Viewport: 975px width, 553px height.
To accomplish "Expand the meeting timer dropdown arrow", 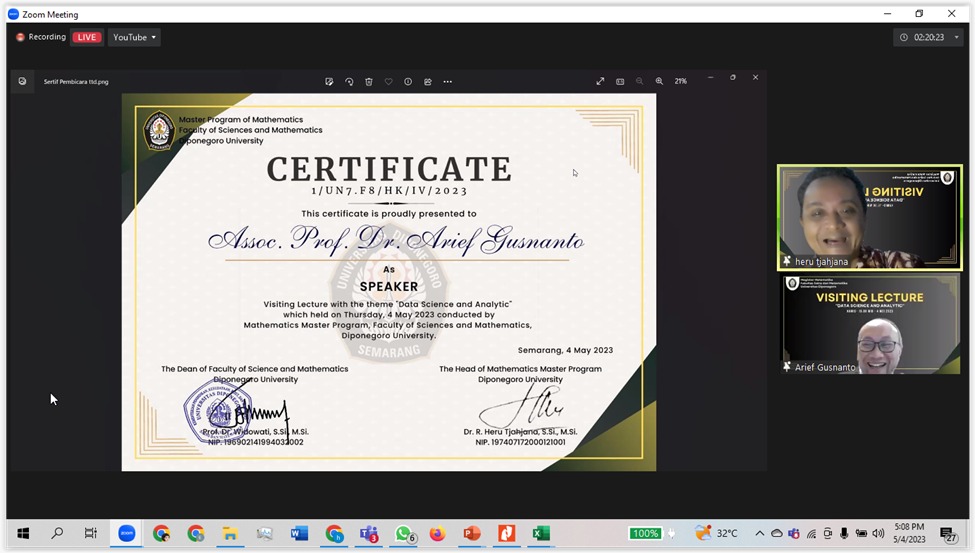I will click(956, 38).
